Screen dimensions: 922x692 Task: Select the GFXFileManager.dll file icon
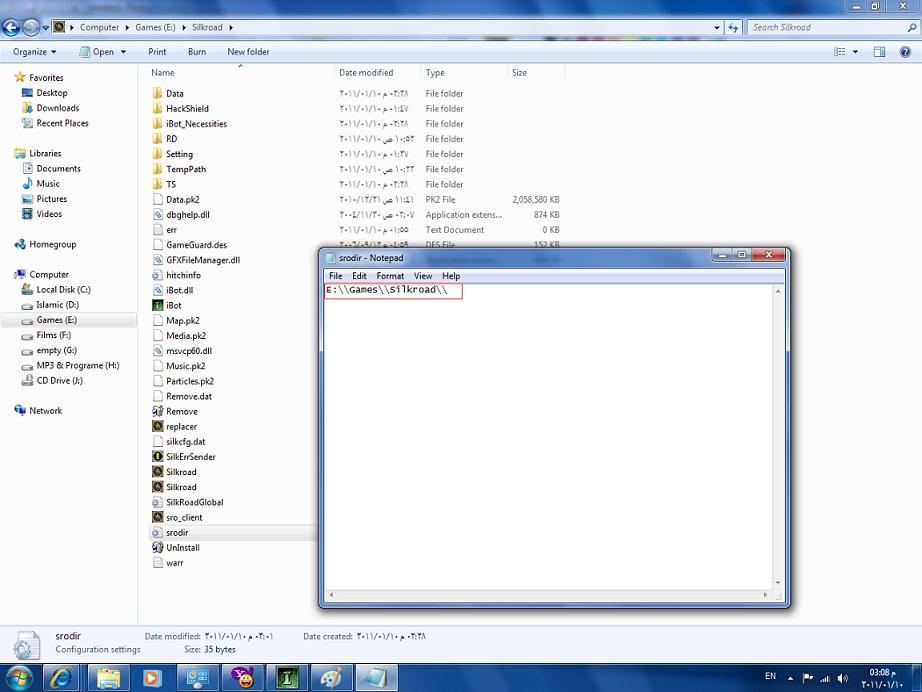point(157,260)
